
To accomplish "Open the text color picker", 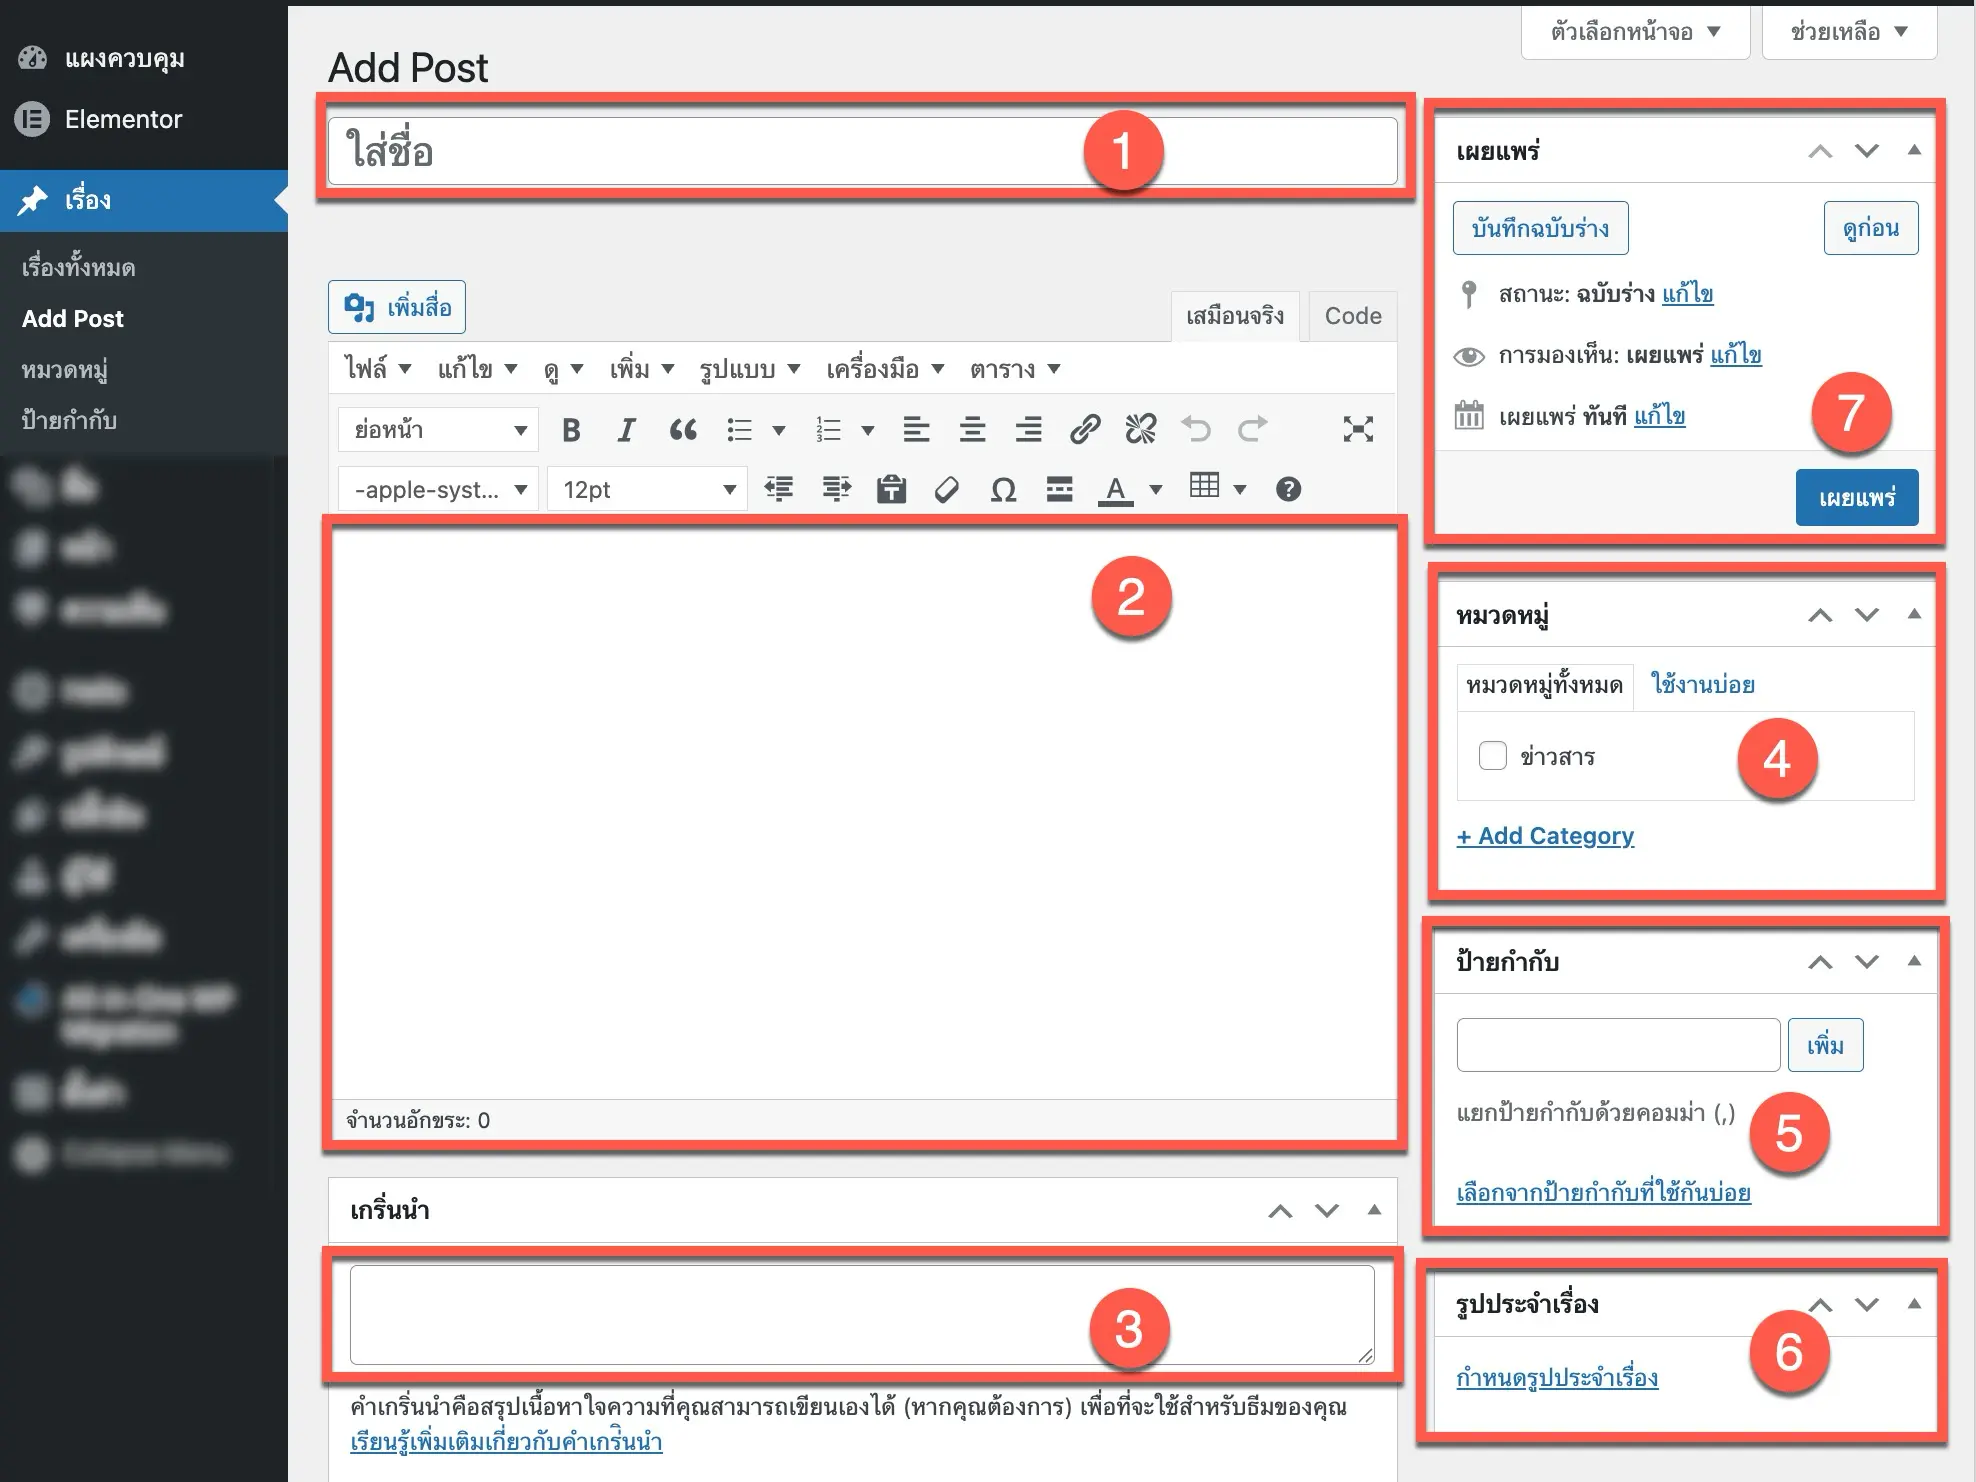I will (x=1115, y=489).
